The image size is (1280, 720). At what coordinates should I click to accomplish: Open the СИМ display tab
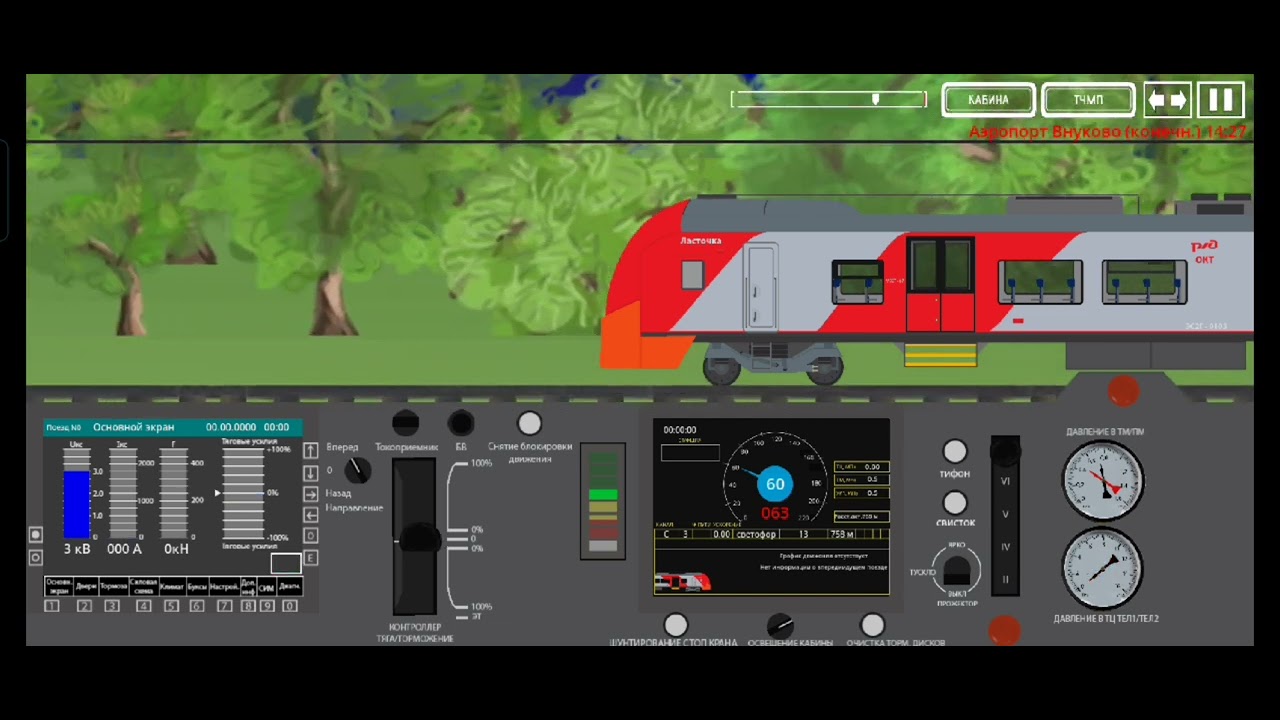coord(267,588)
